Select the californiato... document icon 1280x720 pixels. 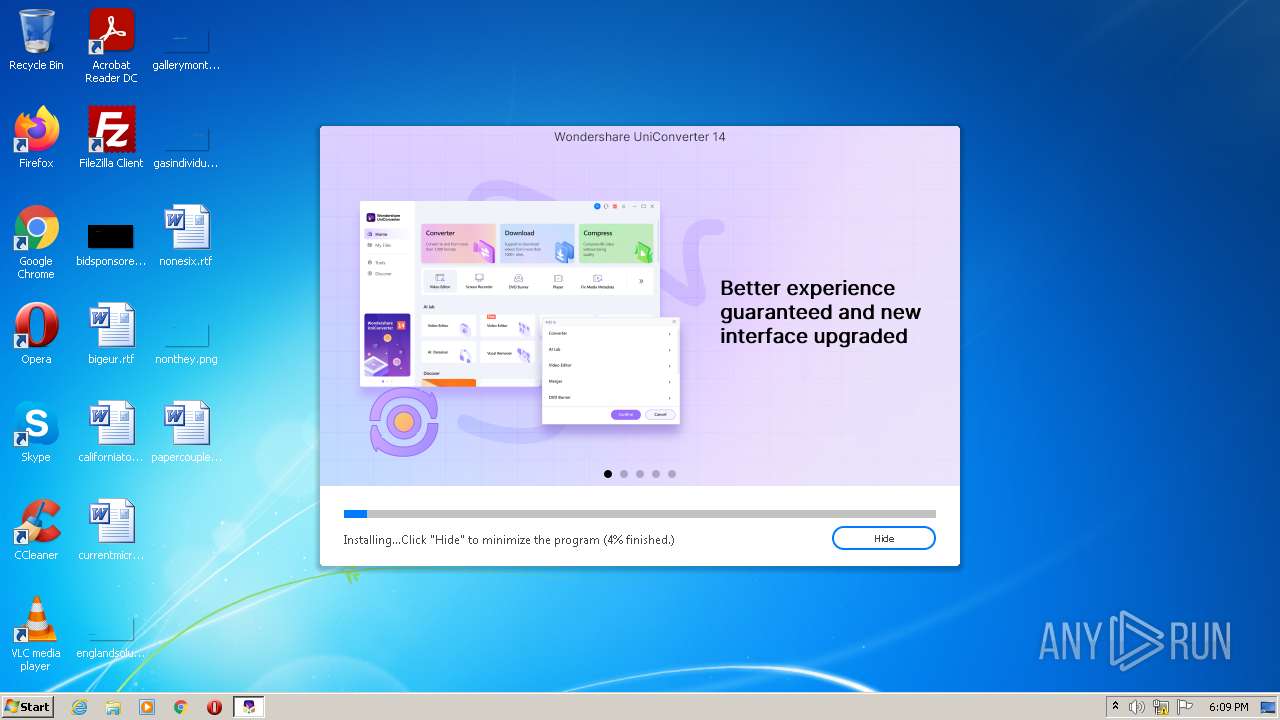tap(111, 432)
